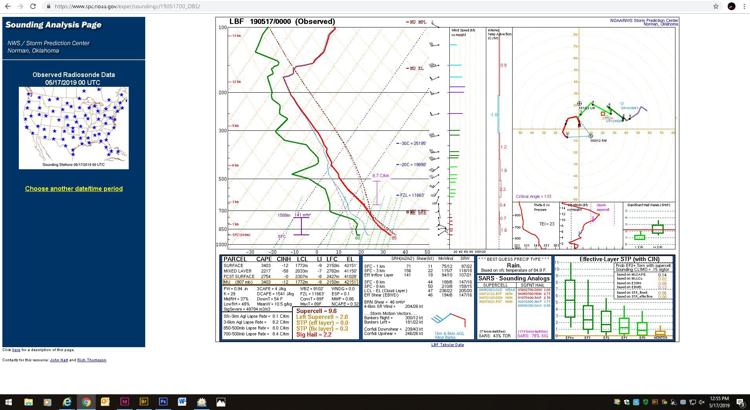Image resolution: width=750 pixels, height=410 pixels.
Task: Click the Critical Angle label on hodograph
Action: coord(534,197)
